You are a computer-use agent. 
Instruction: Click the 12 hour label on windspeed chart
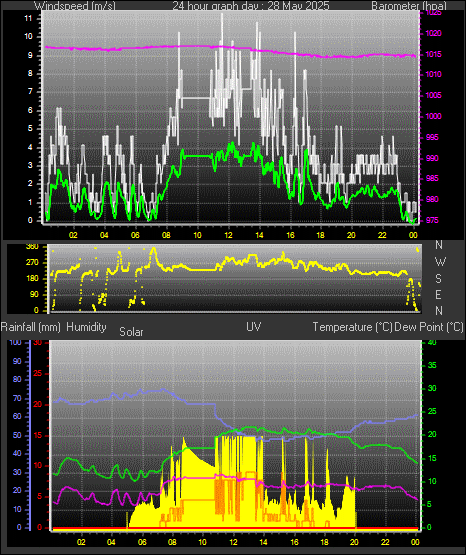pos(229,235)
